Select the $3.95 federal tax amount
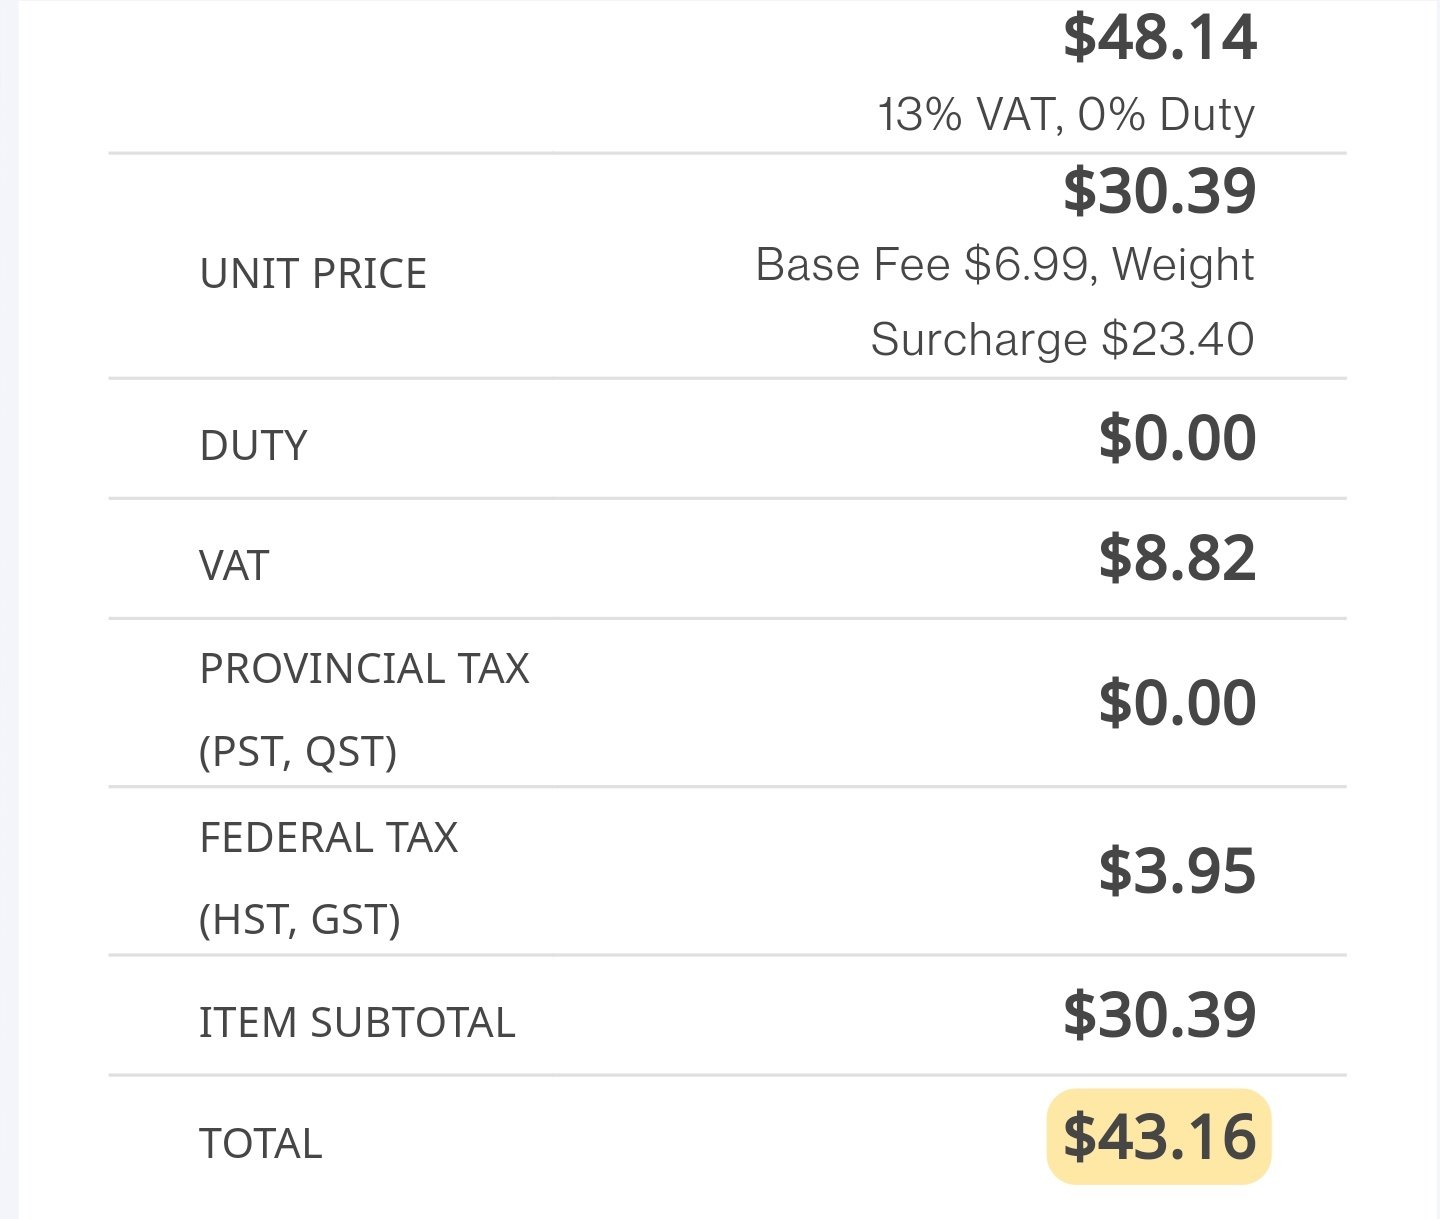Screen dimensions: 1440x1219 (x=1177, y=870)
